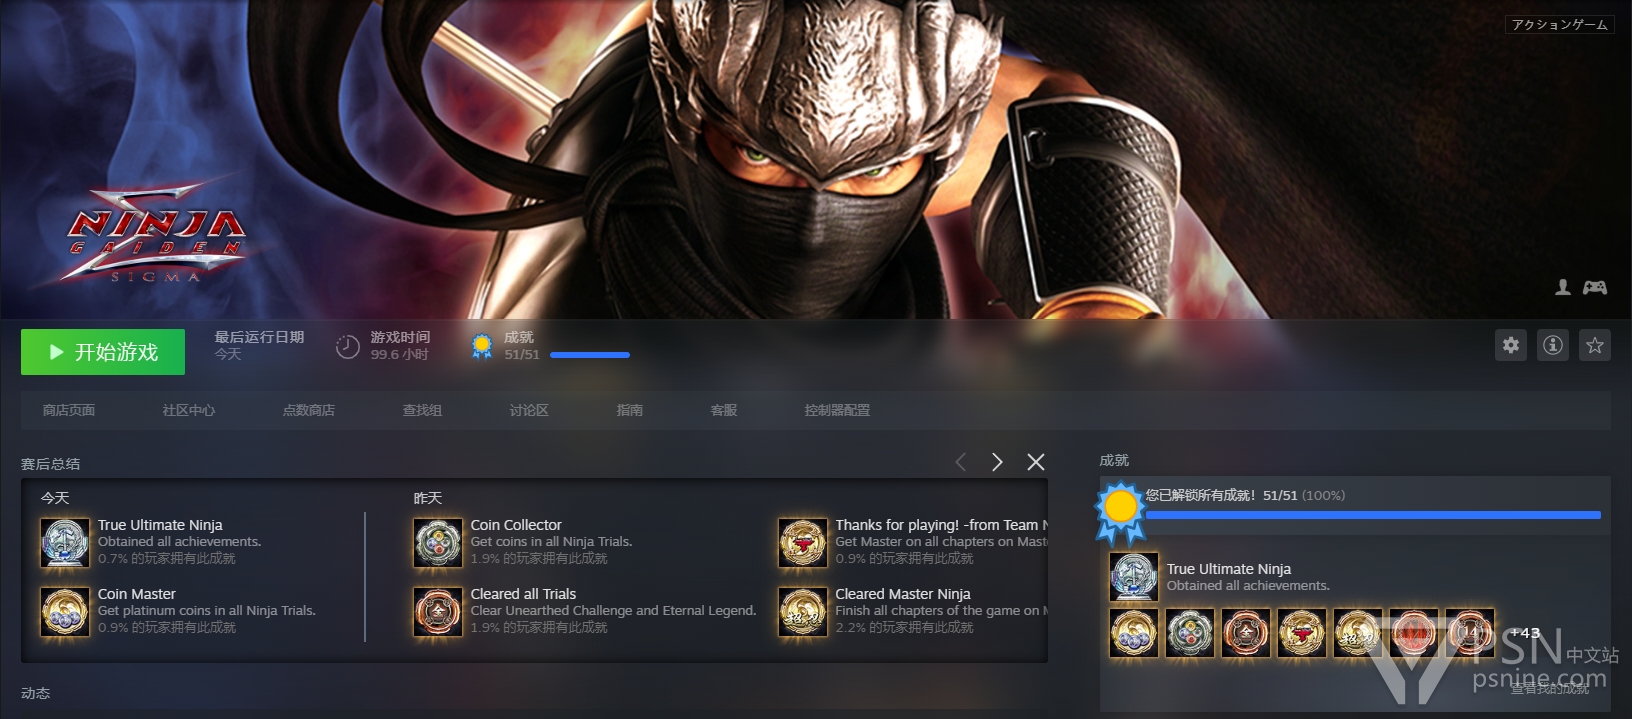Click bronze 全 medal in 成就 panel icon row

click(x=1246, y=633)
